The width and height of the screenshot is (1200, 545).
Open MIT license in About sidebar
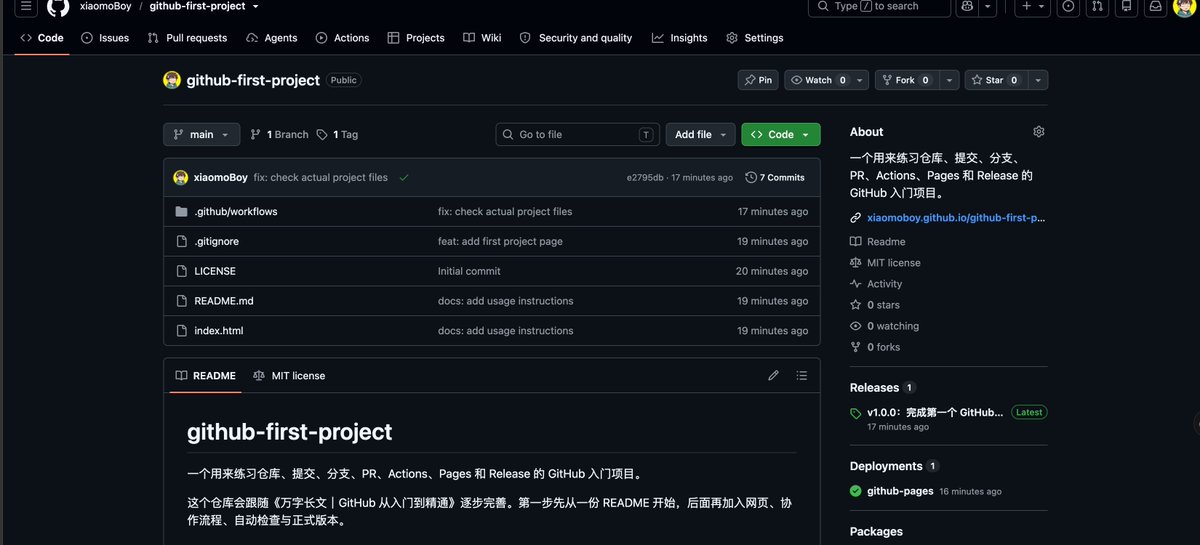coord(885,262)
